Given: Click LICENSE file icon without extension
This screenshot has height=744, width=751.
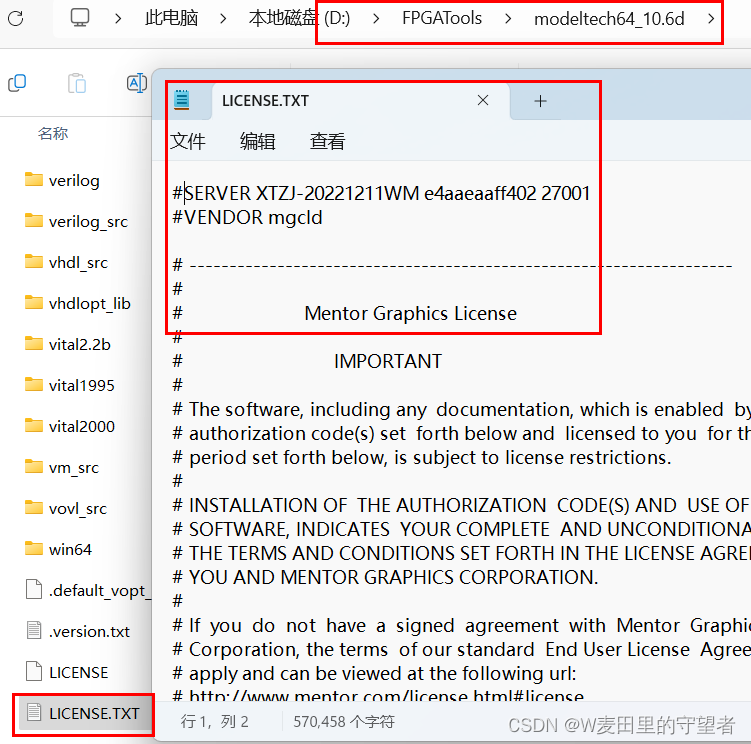Looking at the screenshot, I should point(34,671).
